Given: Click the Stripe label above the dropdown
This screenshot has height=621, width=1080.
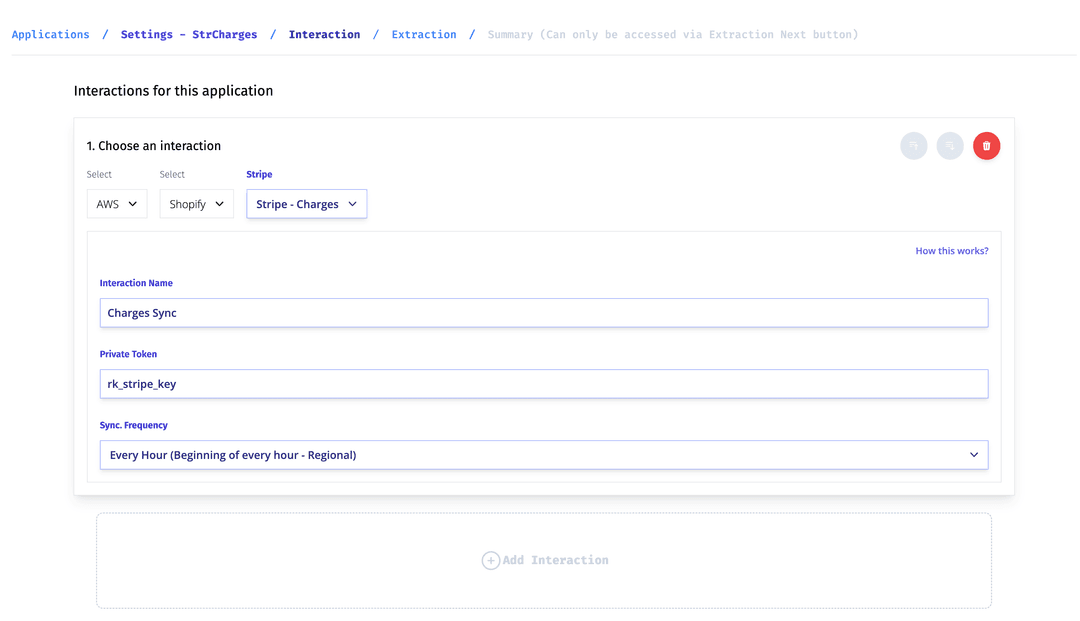Looking at the screenshot, I should point(259,174).
